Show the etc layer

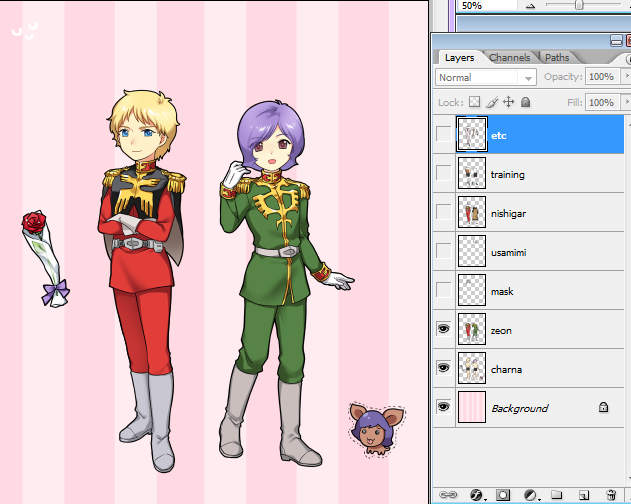pyautogui.click(x=443, y=134)
